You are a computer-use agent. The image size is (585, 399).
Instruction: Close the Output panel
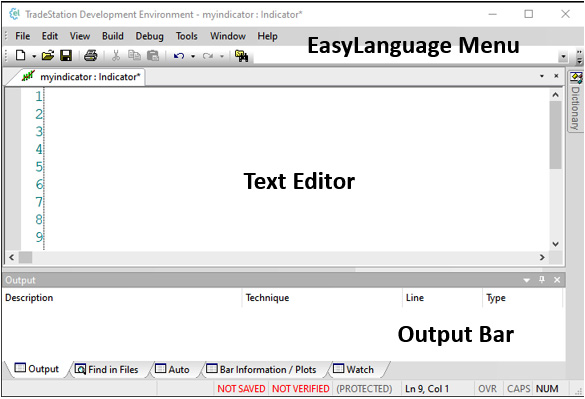[557, 280]
